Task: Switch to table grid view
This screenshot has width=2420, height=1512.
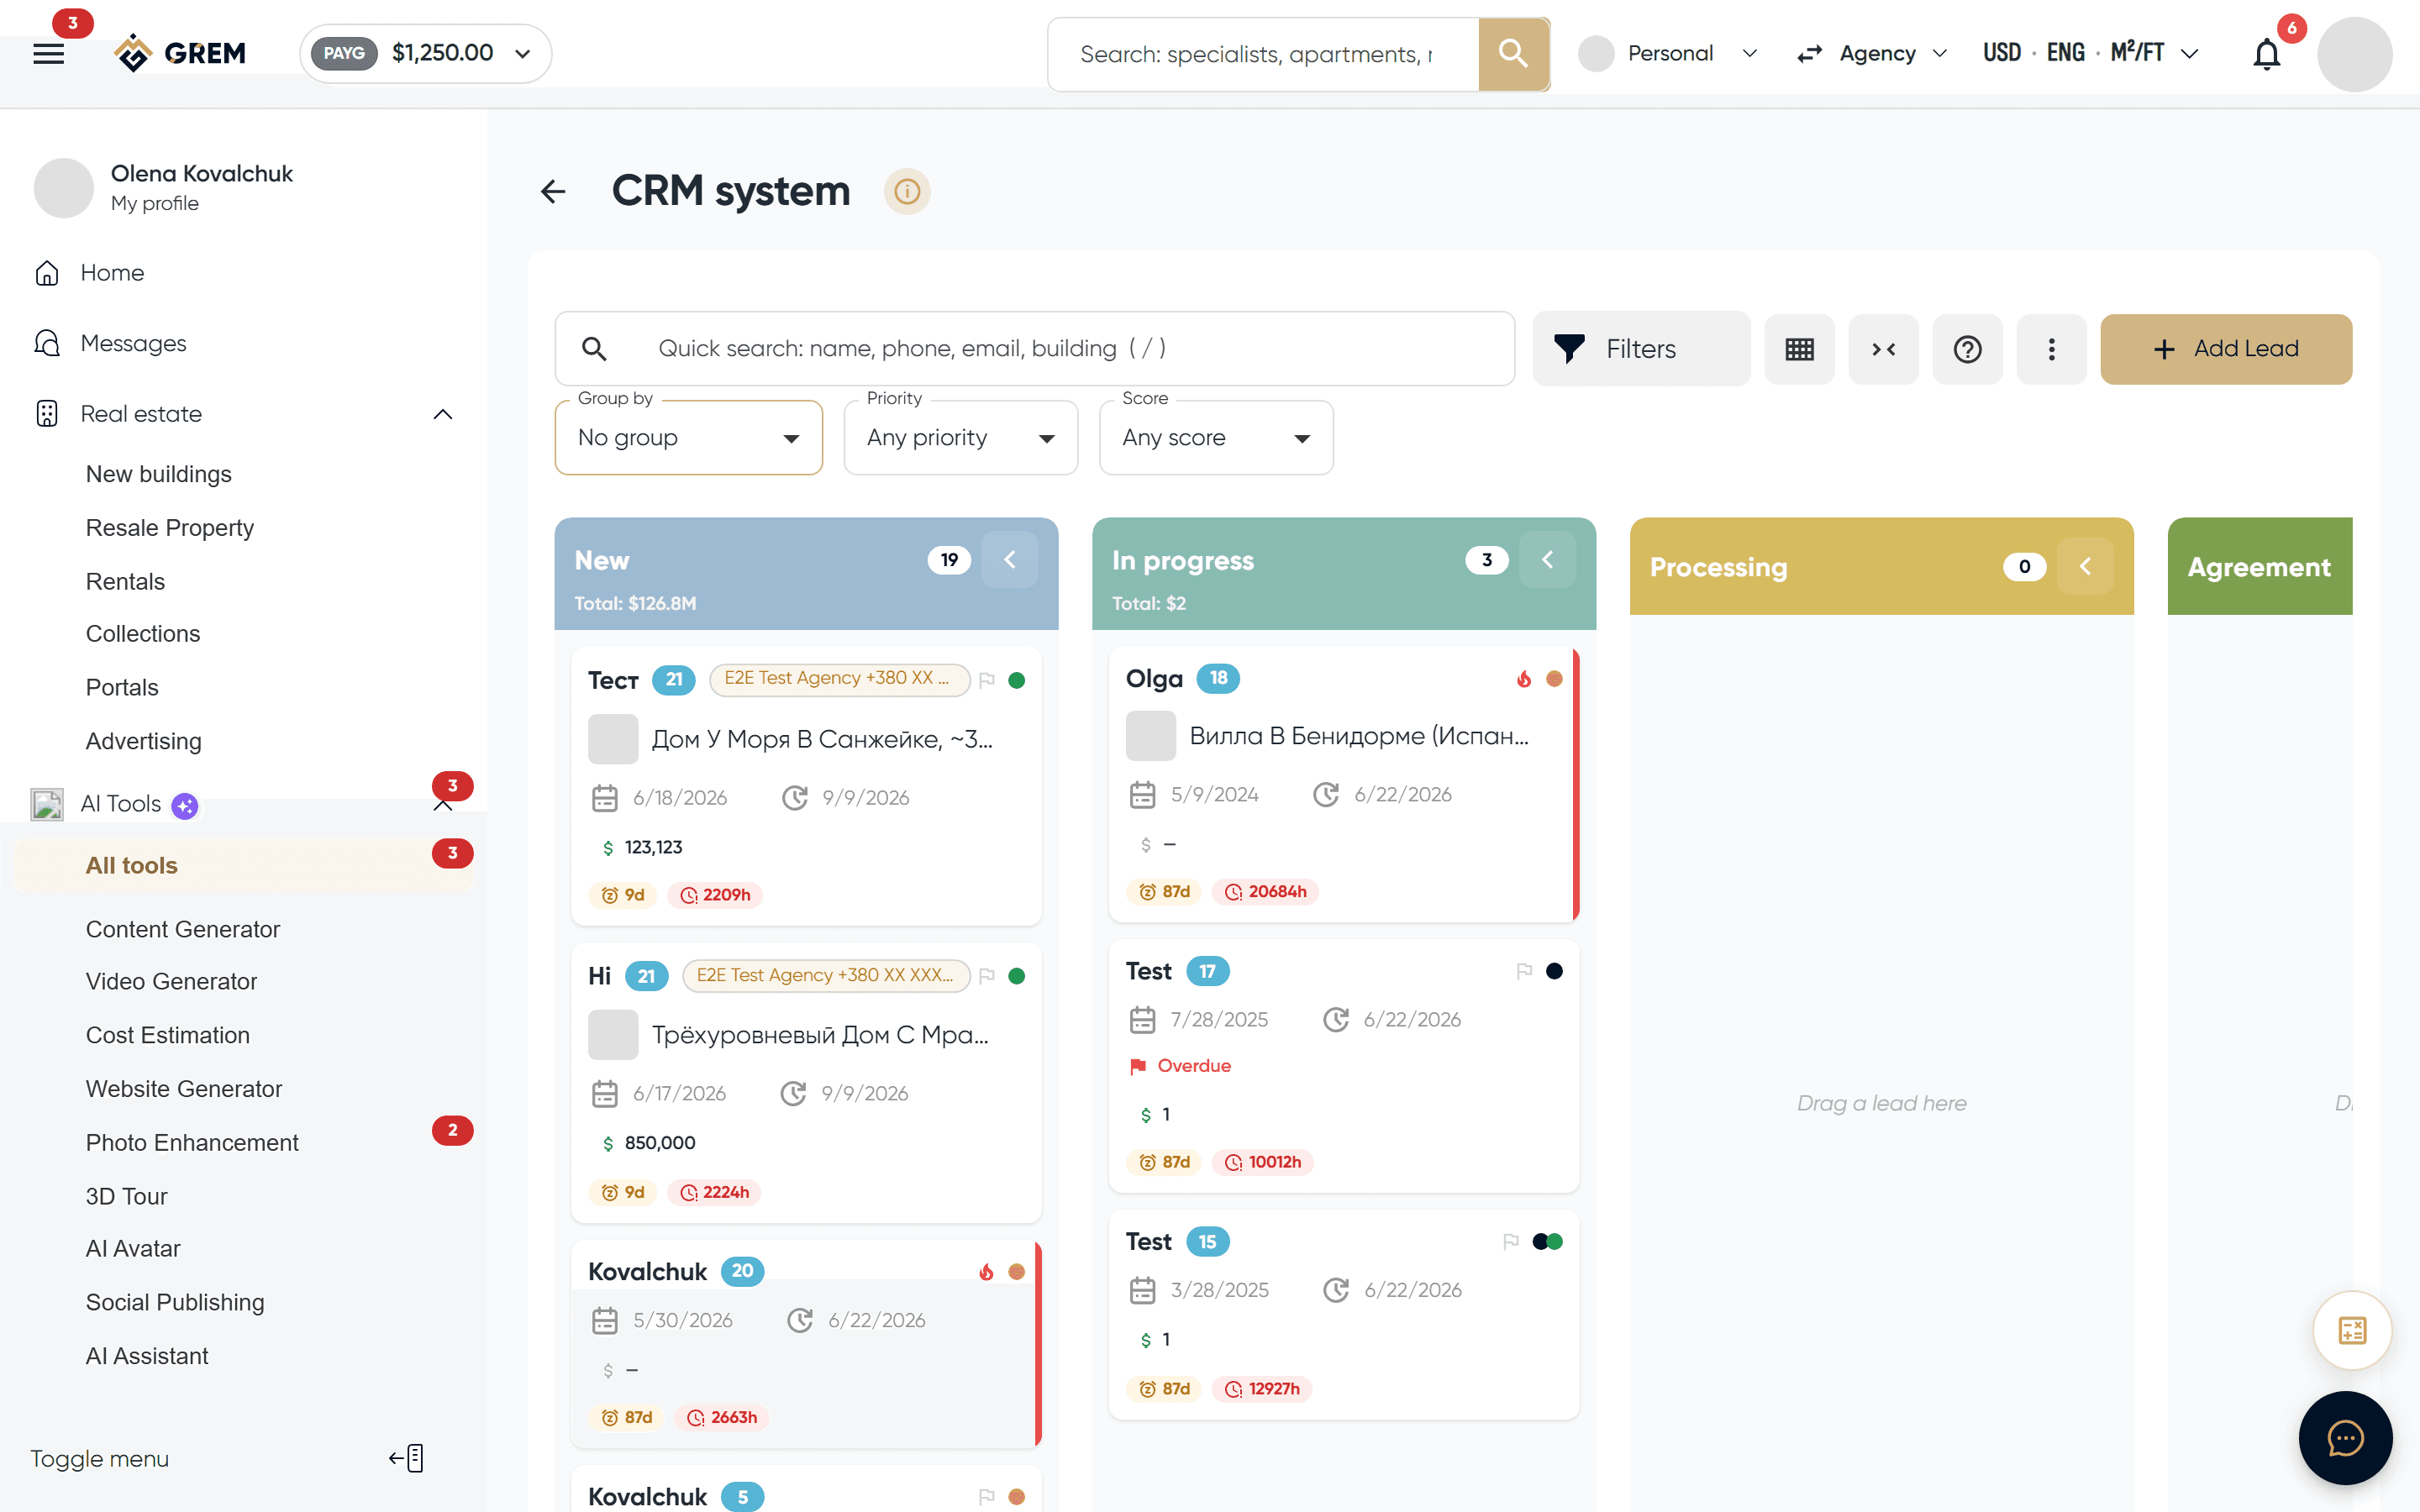Action: (x=1799, y=349)
